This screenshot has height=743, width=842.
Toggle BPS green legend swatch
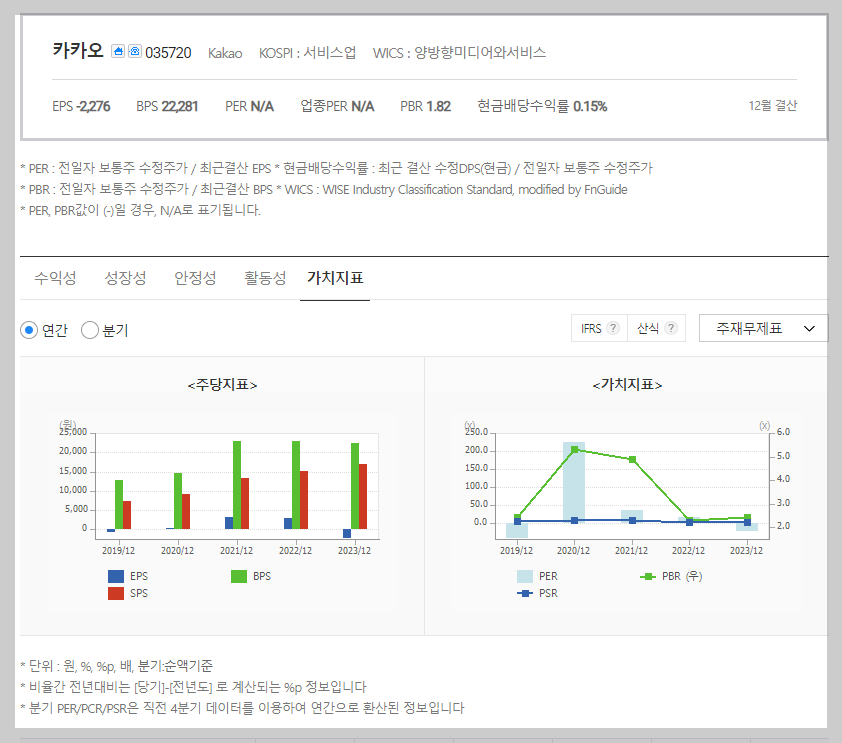pyautogui.click(x=239, y=576)
